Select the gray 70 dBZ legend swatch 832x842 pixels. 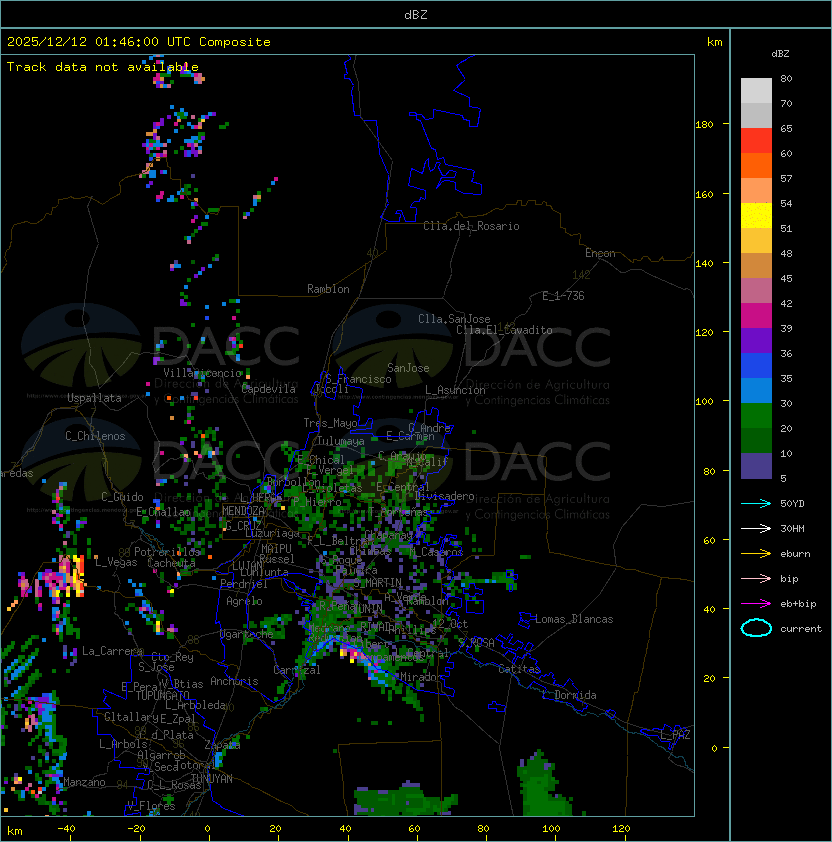pyautogui.click(x=756, y=115)
